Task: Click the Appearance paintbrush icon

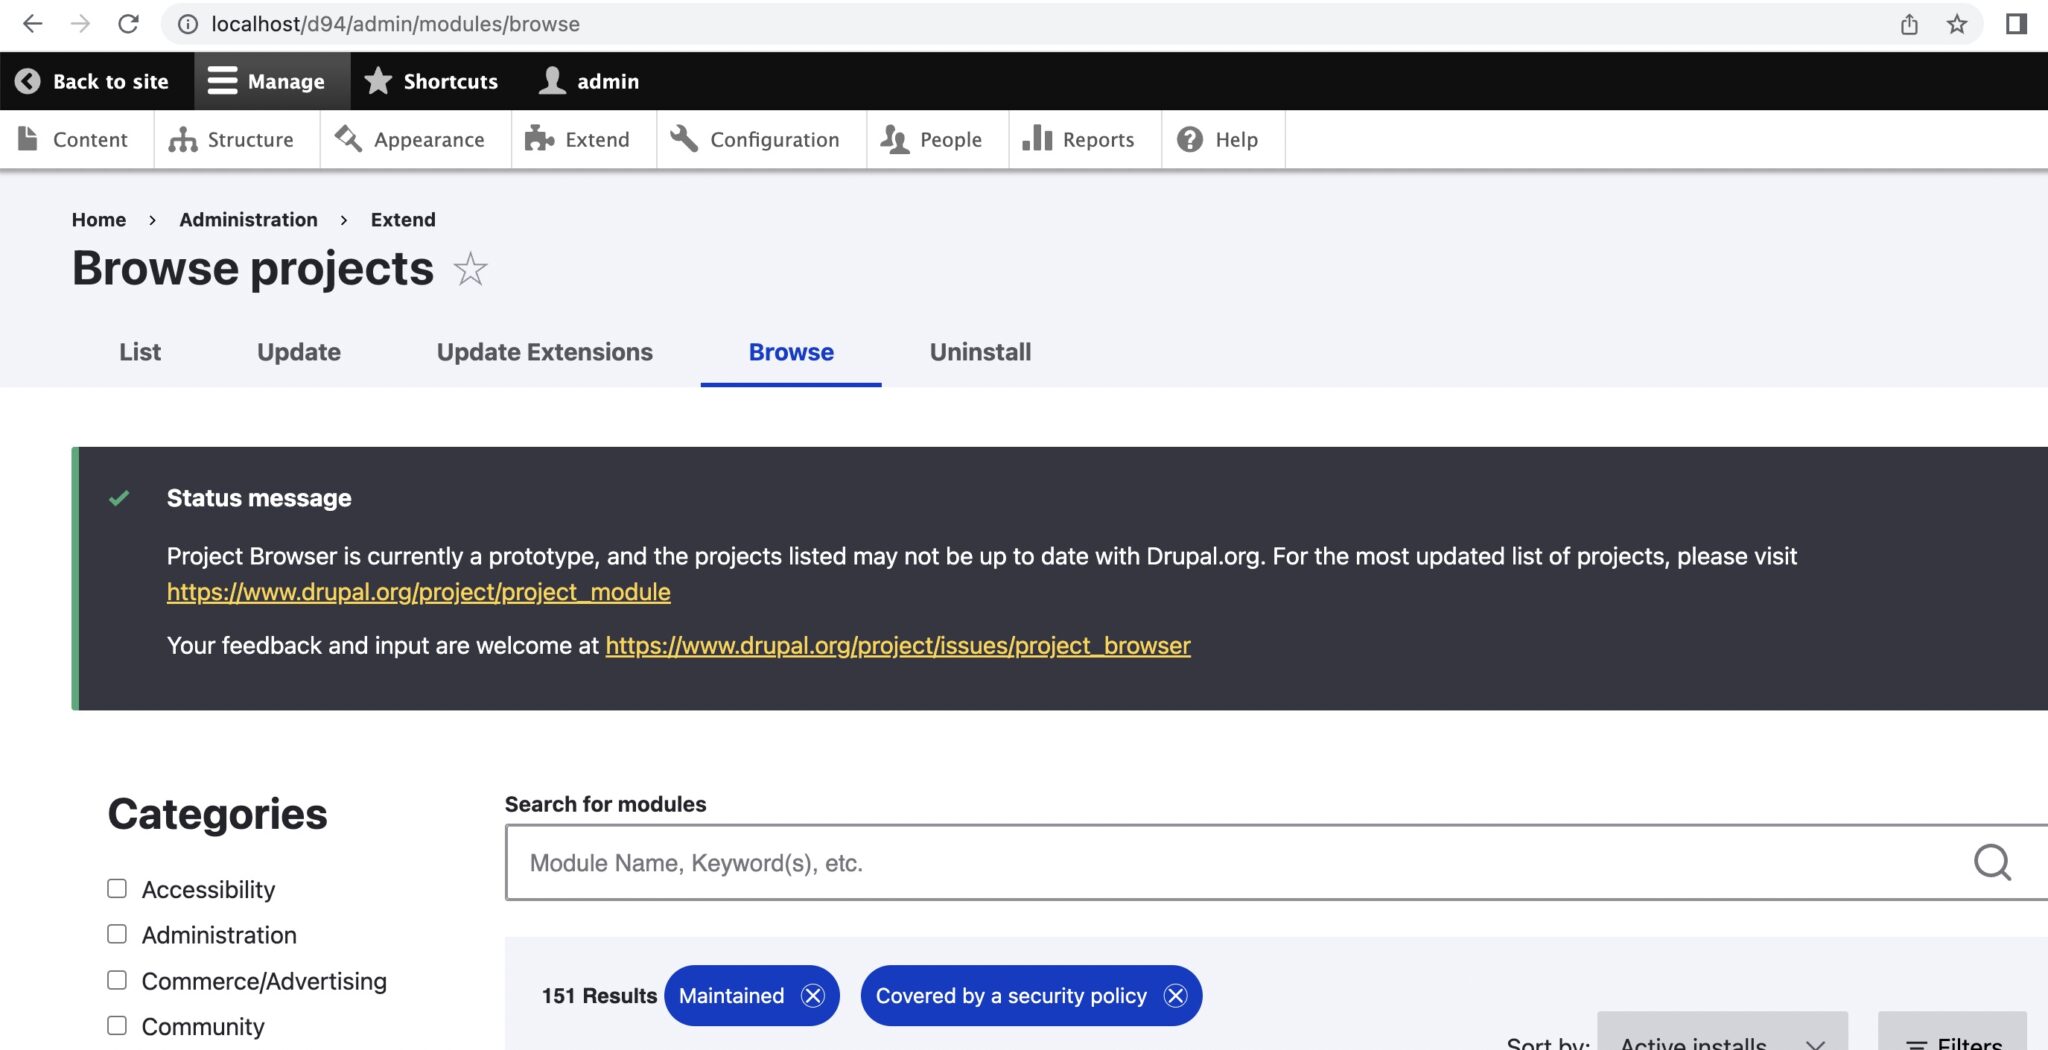Action: click(x=348, y=139)
